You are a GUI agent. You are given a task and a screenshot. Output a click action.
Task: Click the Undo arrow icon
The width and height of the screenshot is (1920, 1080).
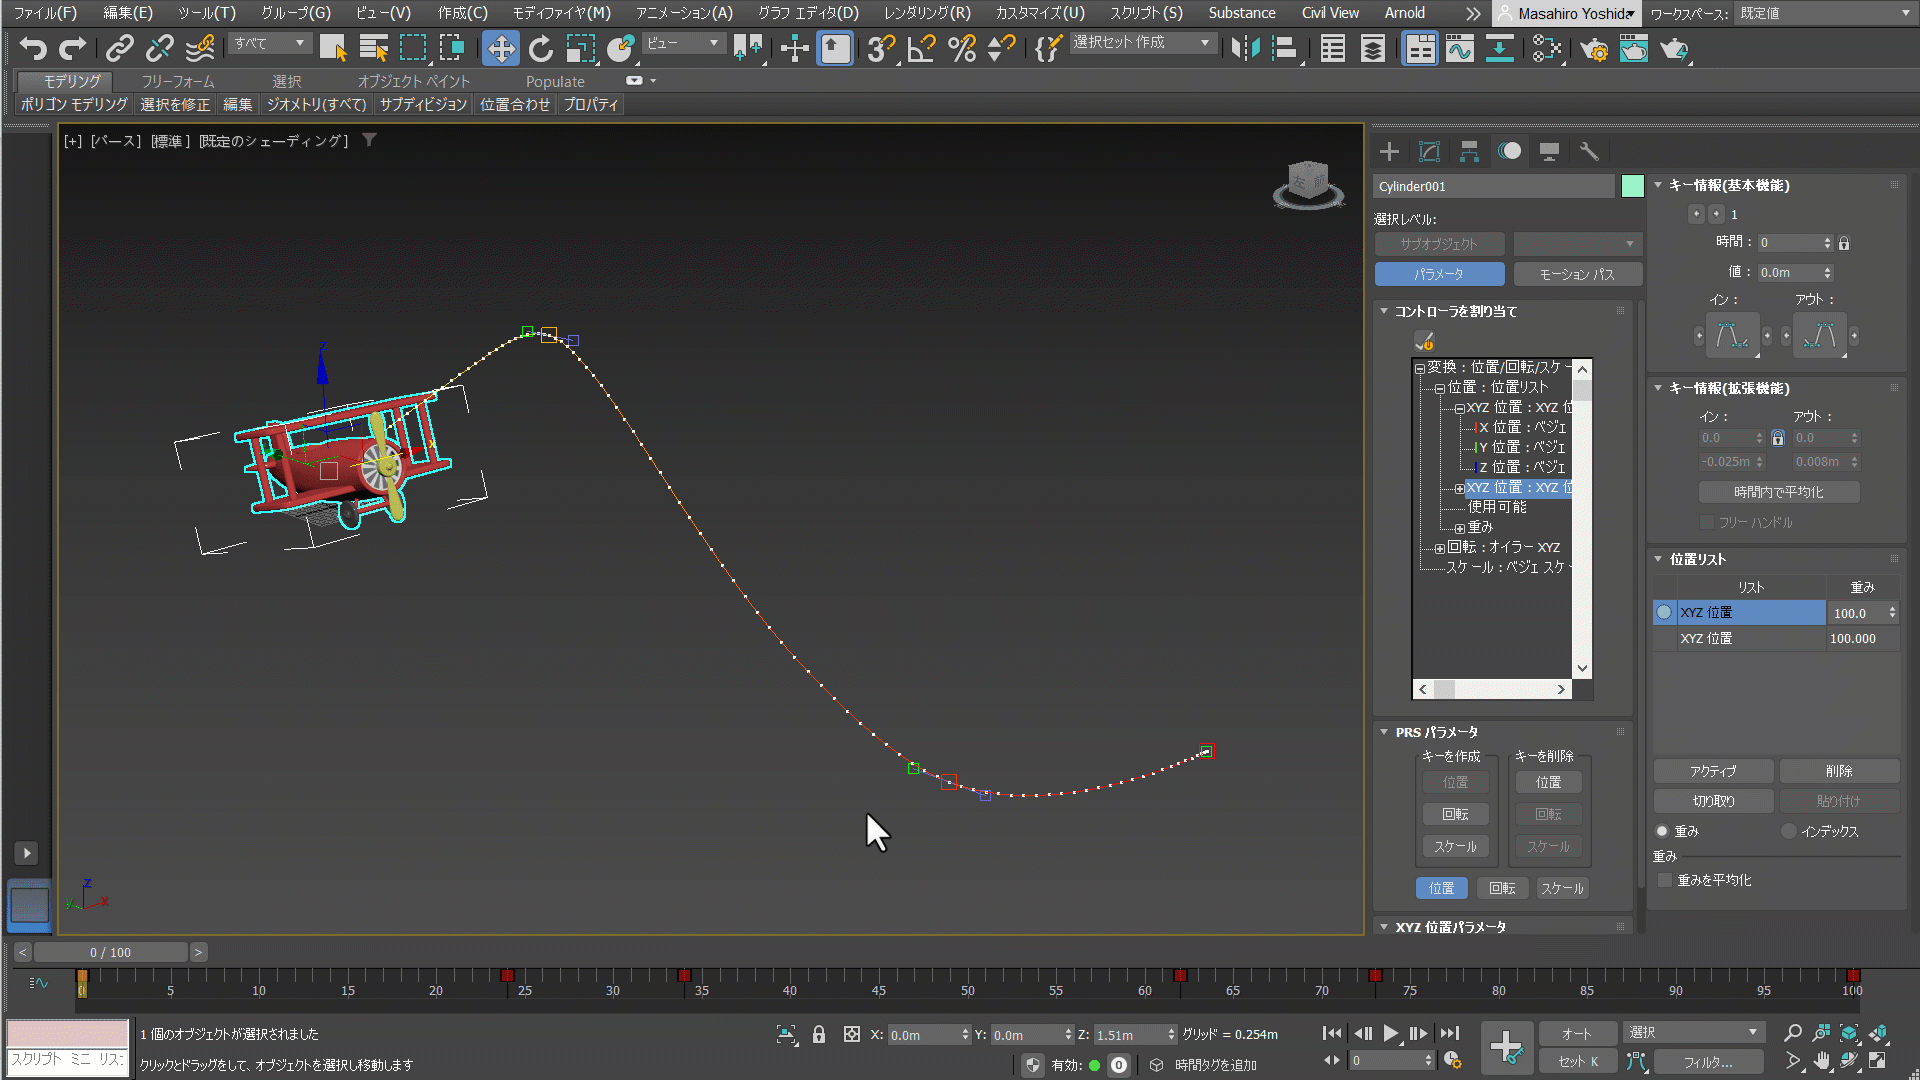click(x=33, y=48)
